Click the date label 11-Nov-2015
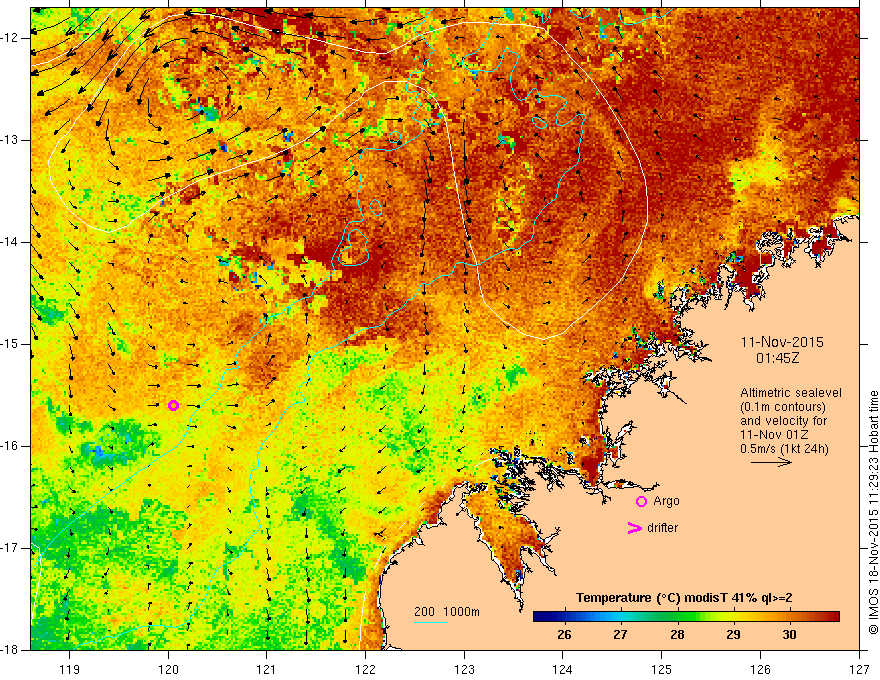This screenshot has width=880, height=680. pos(782,342)
